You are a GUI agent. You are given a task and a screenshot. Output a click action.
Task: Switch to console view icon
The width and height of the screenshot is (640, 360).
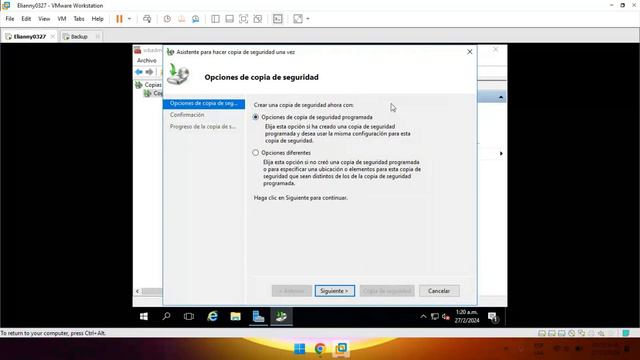pyautogui.click(x=278, y=19)
